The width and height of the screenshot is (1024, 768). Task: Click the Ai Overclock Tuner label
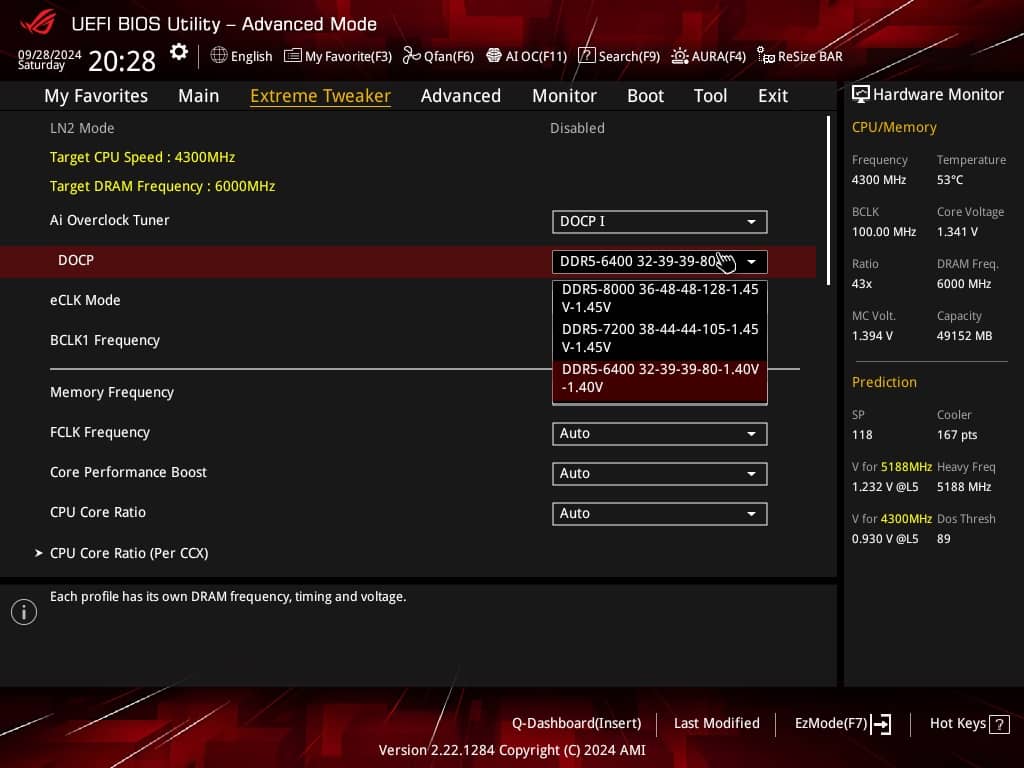(109, 220)
